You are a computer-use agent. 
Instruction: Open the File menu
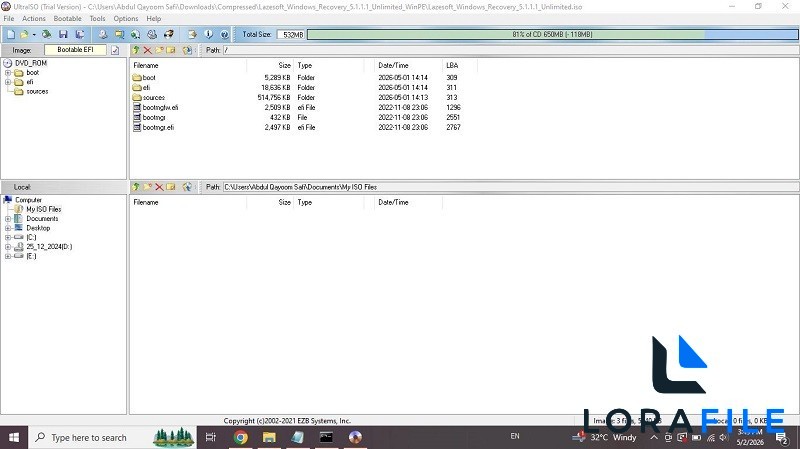[x=9, y=18]
